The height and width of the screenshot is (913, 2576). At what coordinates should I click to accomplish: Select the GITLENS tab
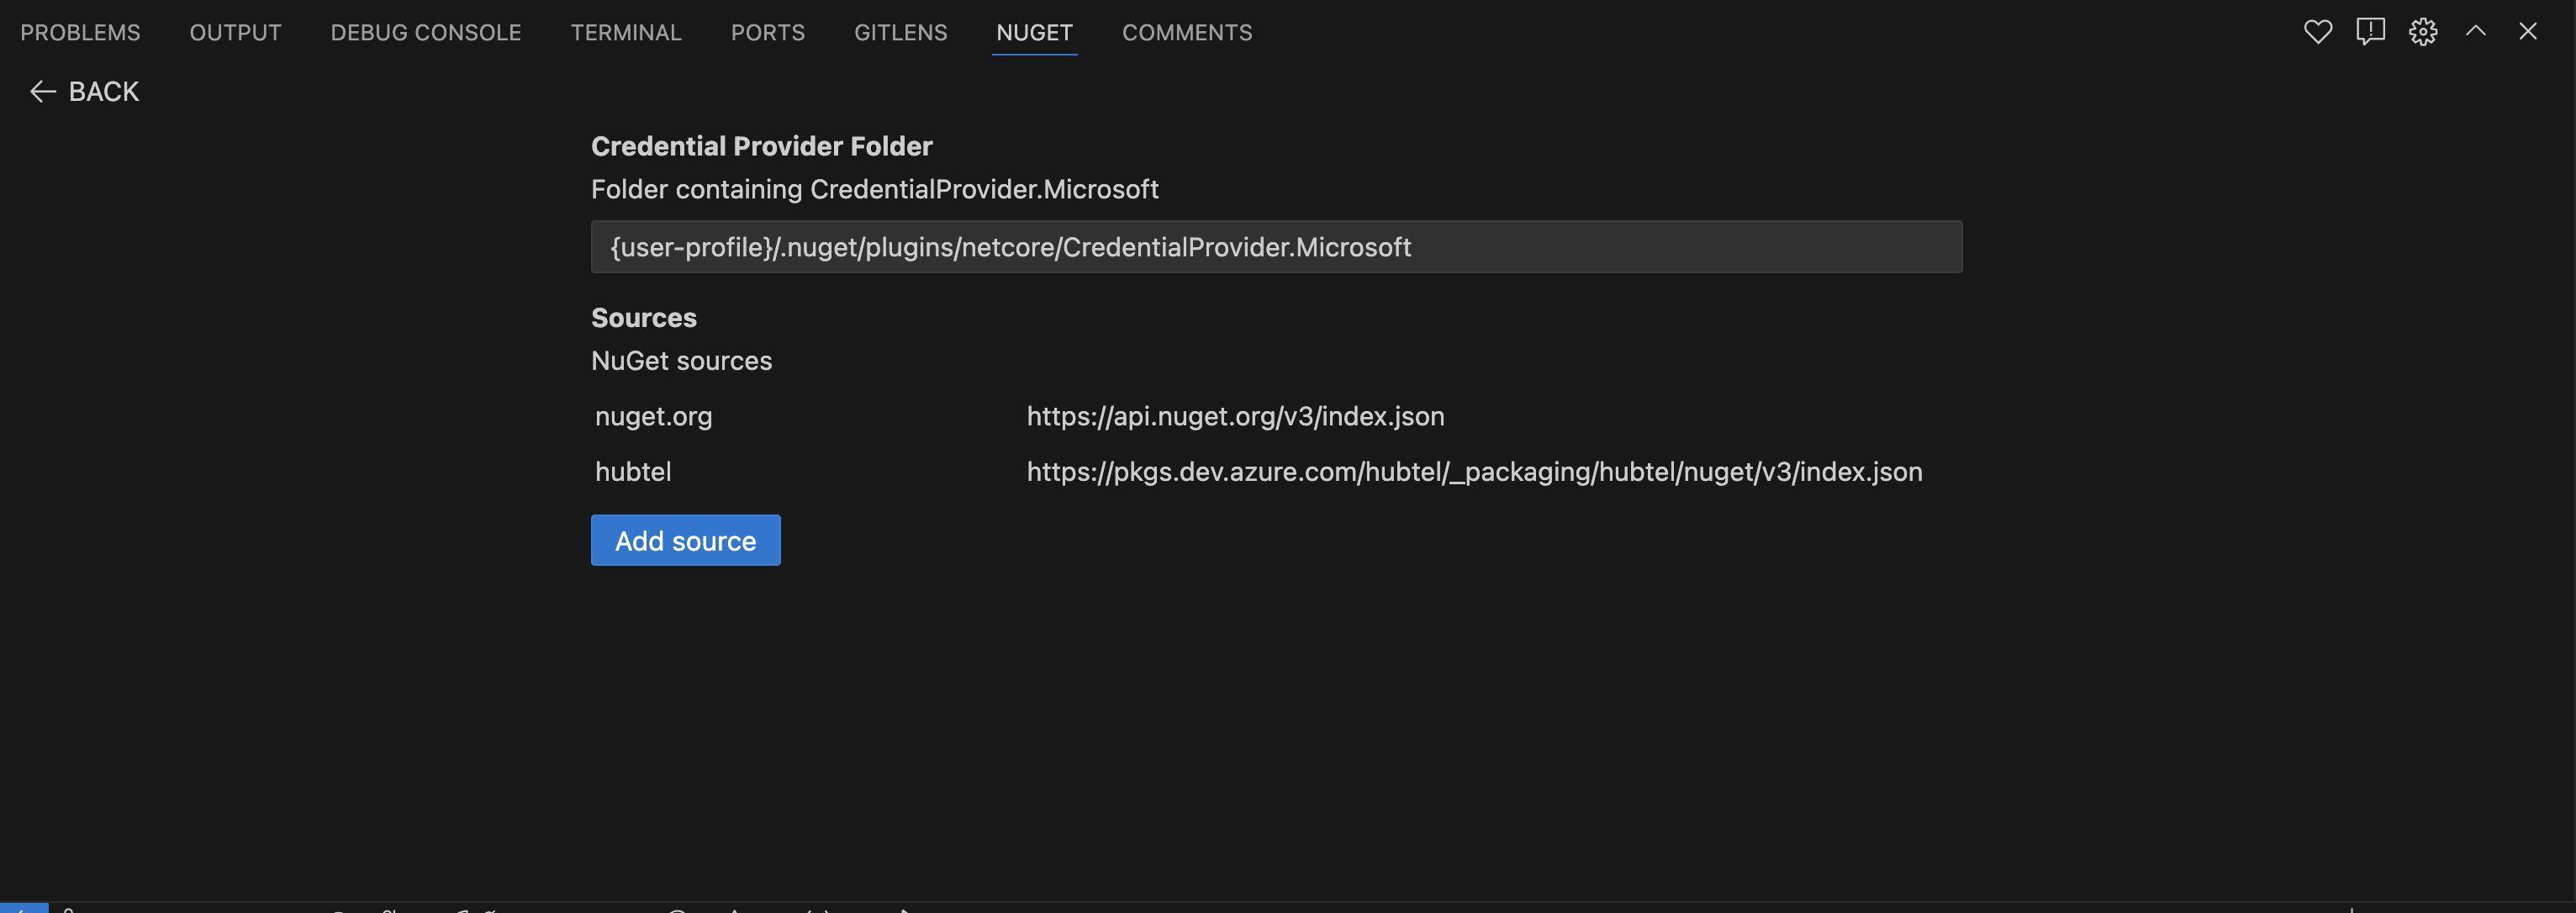[x=900, y=31]
